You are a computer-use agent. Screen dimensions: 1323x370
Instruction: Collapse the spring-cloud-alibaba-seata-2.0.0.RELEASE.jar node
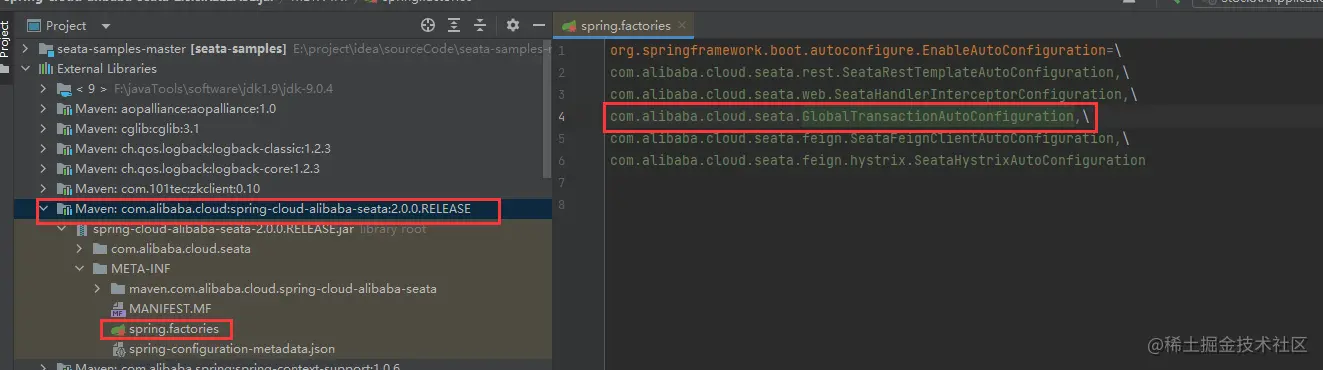62,229
